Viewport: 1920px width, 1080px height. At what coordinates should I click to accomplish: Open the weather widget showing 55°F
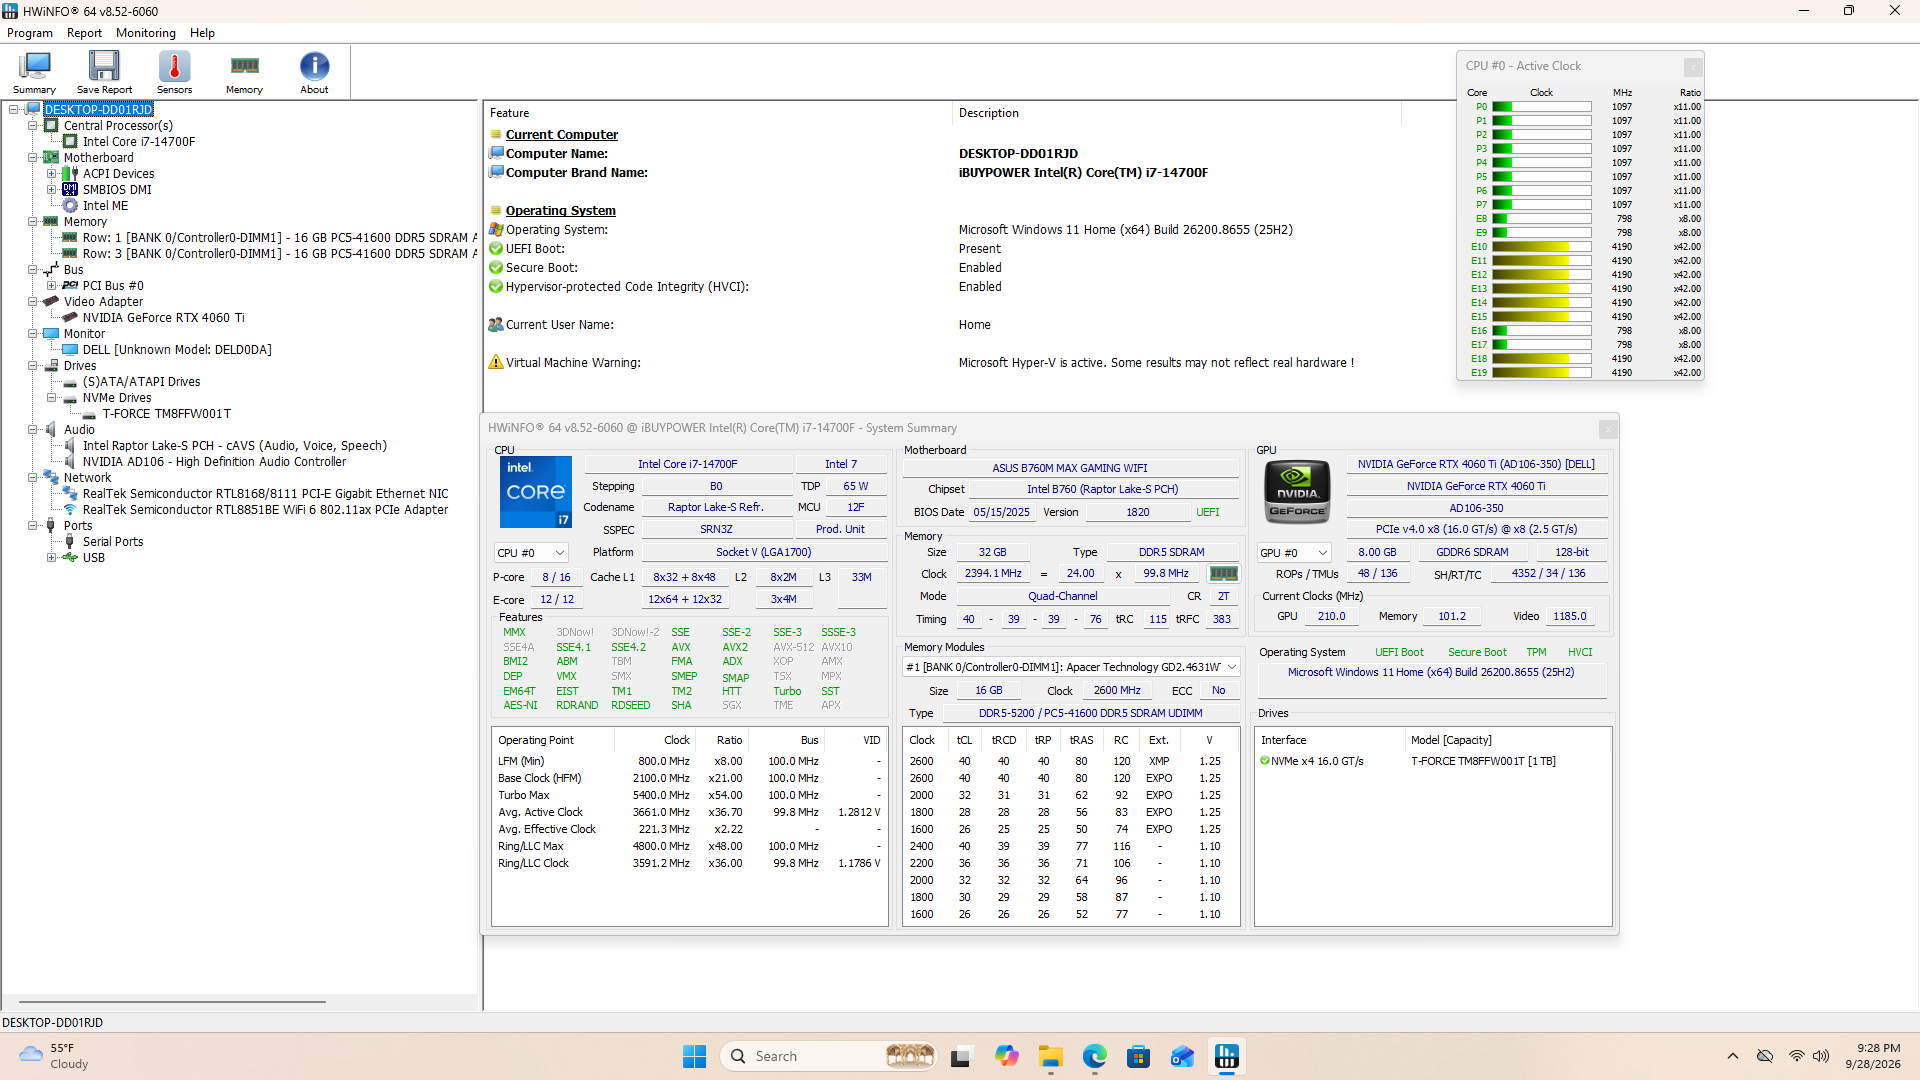pos(55,1056)
